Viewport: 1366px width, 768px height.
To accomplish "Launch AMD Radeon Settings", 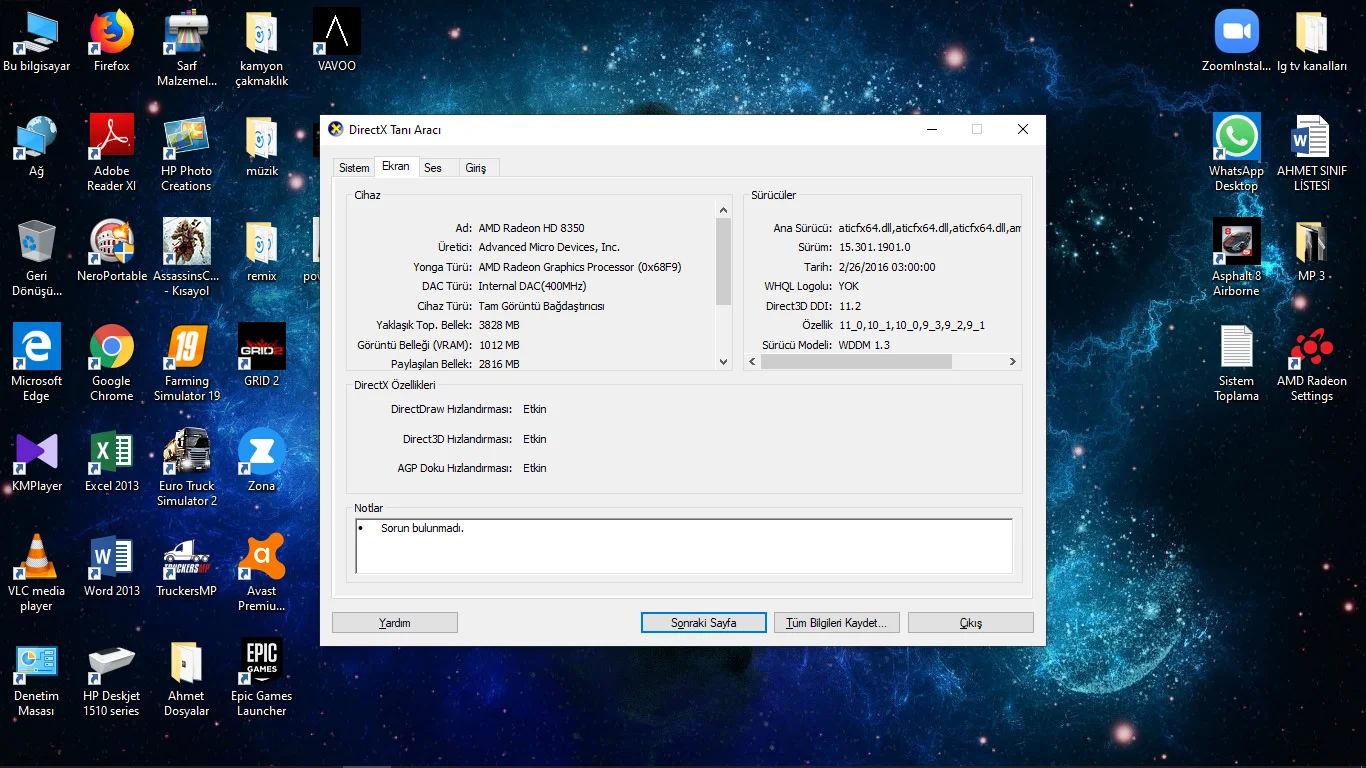I will 1312,364.
